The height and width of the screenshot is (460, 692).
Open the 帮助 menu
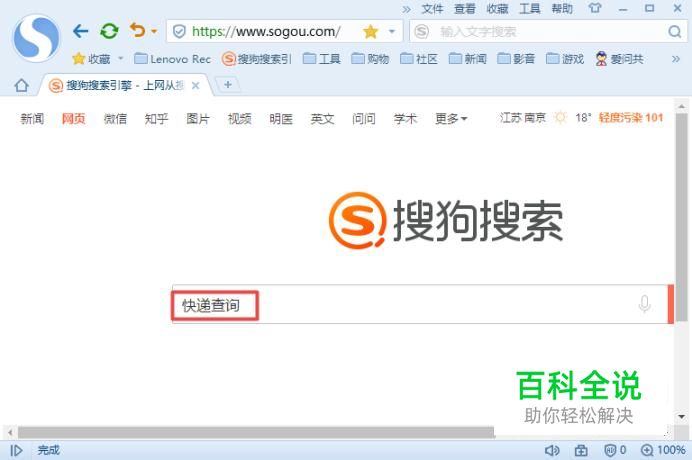562,9
